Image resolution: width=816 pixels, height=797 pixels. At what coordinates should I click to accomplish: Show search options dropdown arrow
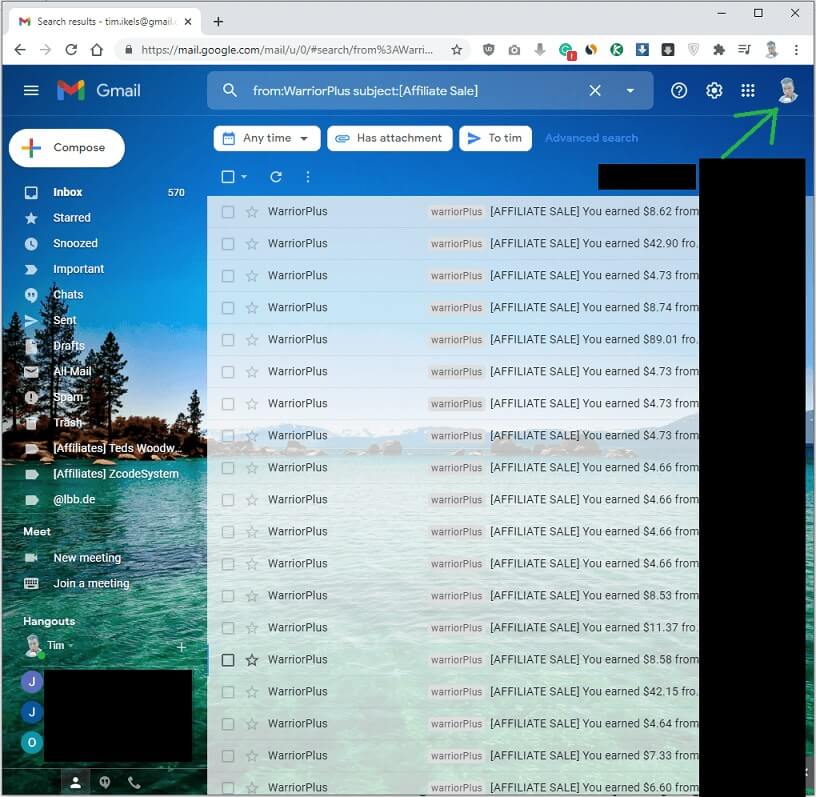pyautogui.click(x=630, y=91)
